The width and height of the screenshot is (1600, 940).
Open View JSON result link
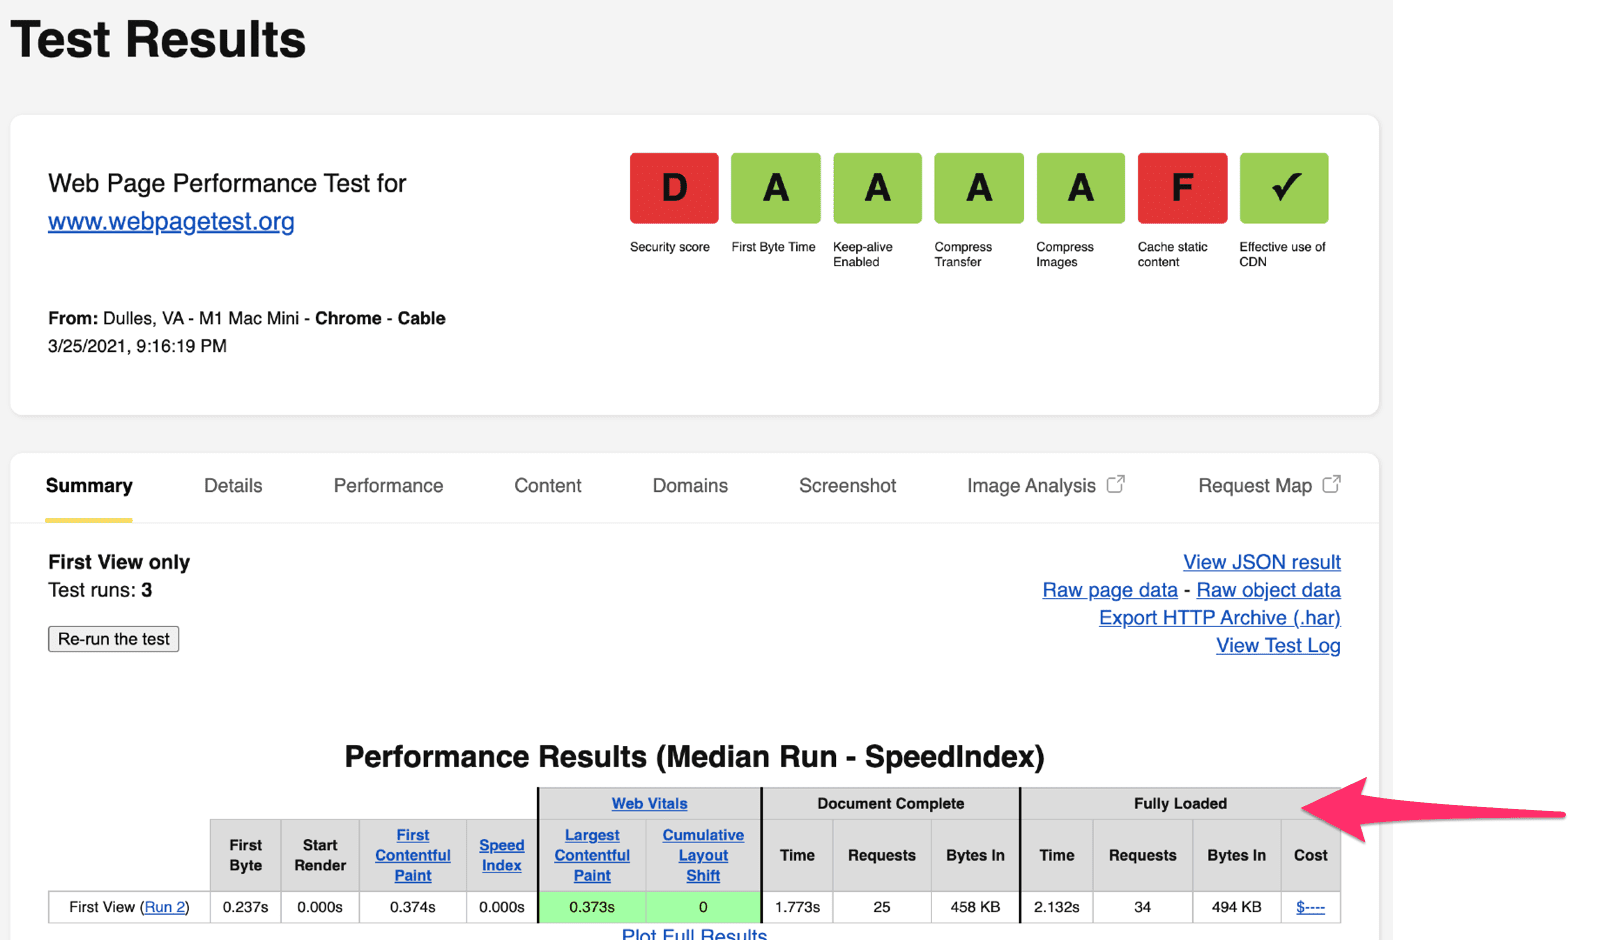click(1262, 562)
